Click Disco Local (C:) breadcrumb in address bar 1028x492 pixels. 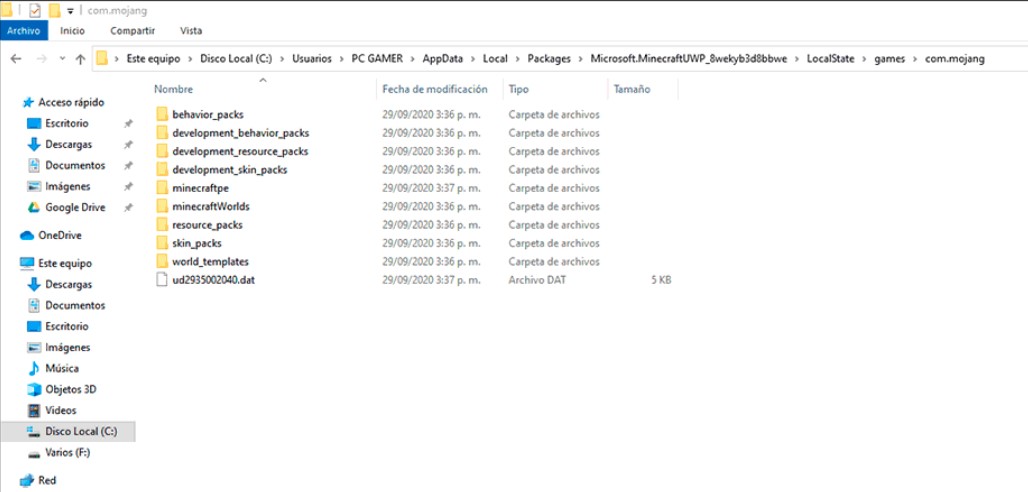236,58
